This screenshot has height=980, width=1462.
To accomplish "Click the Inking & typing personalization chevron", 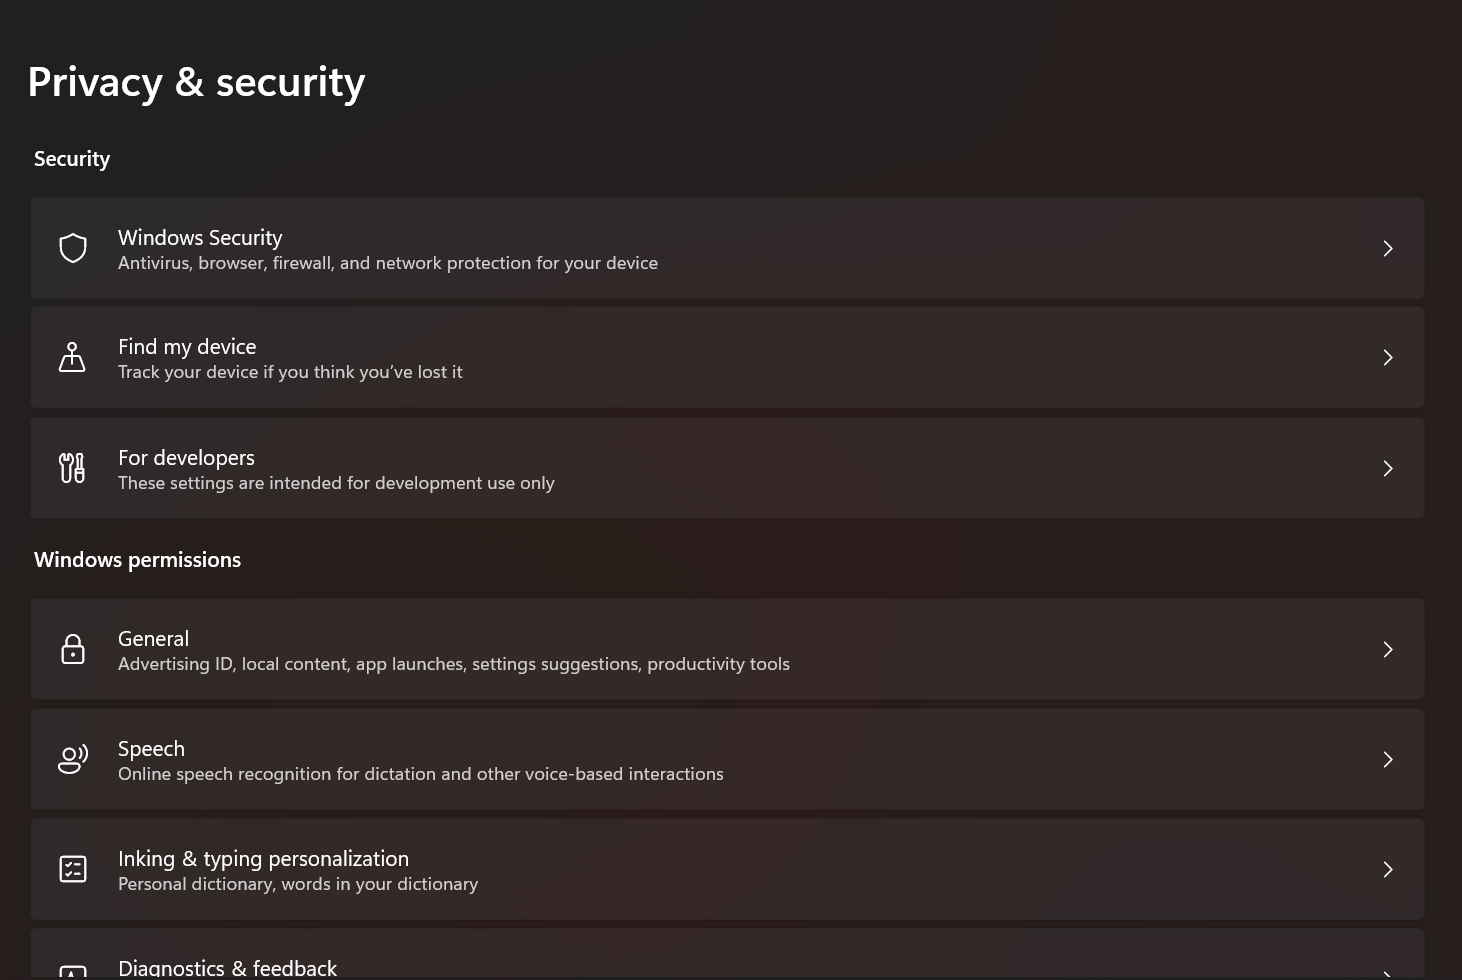I will click(1388, 869).
